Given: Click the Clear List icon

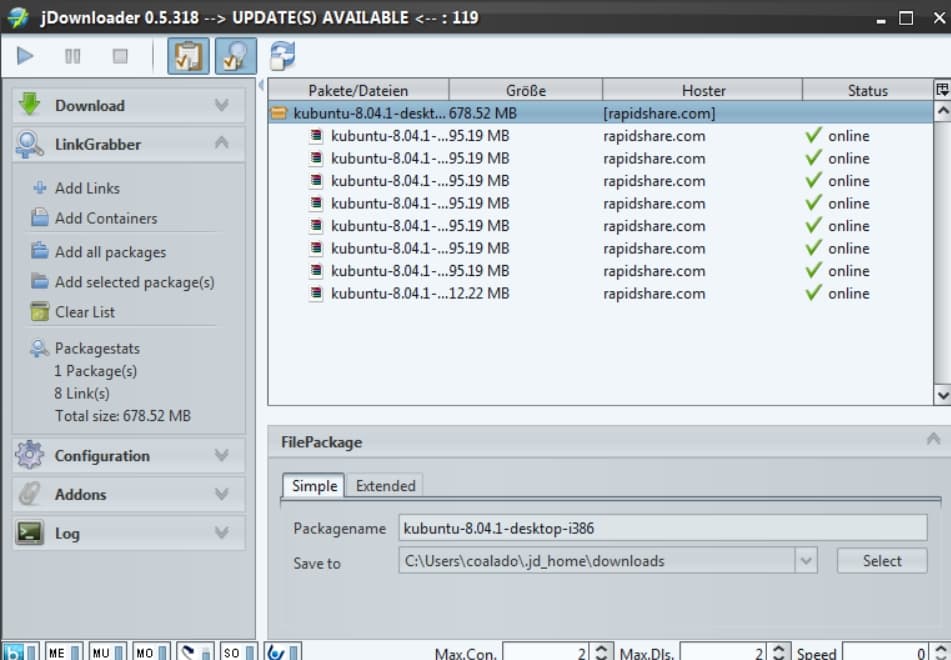Looking at the screenshot, I should click(x=40, y=311).
